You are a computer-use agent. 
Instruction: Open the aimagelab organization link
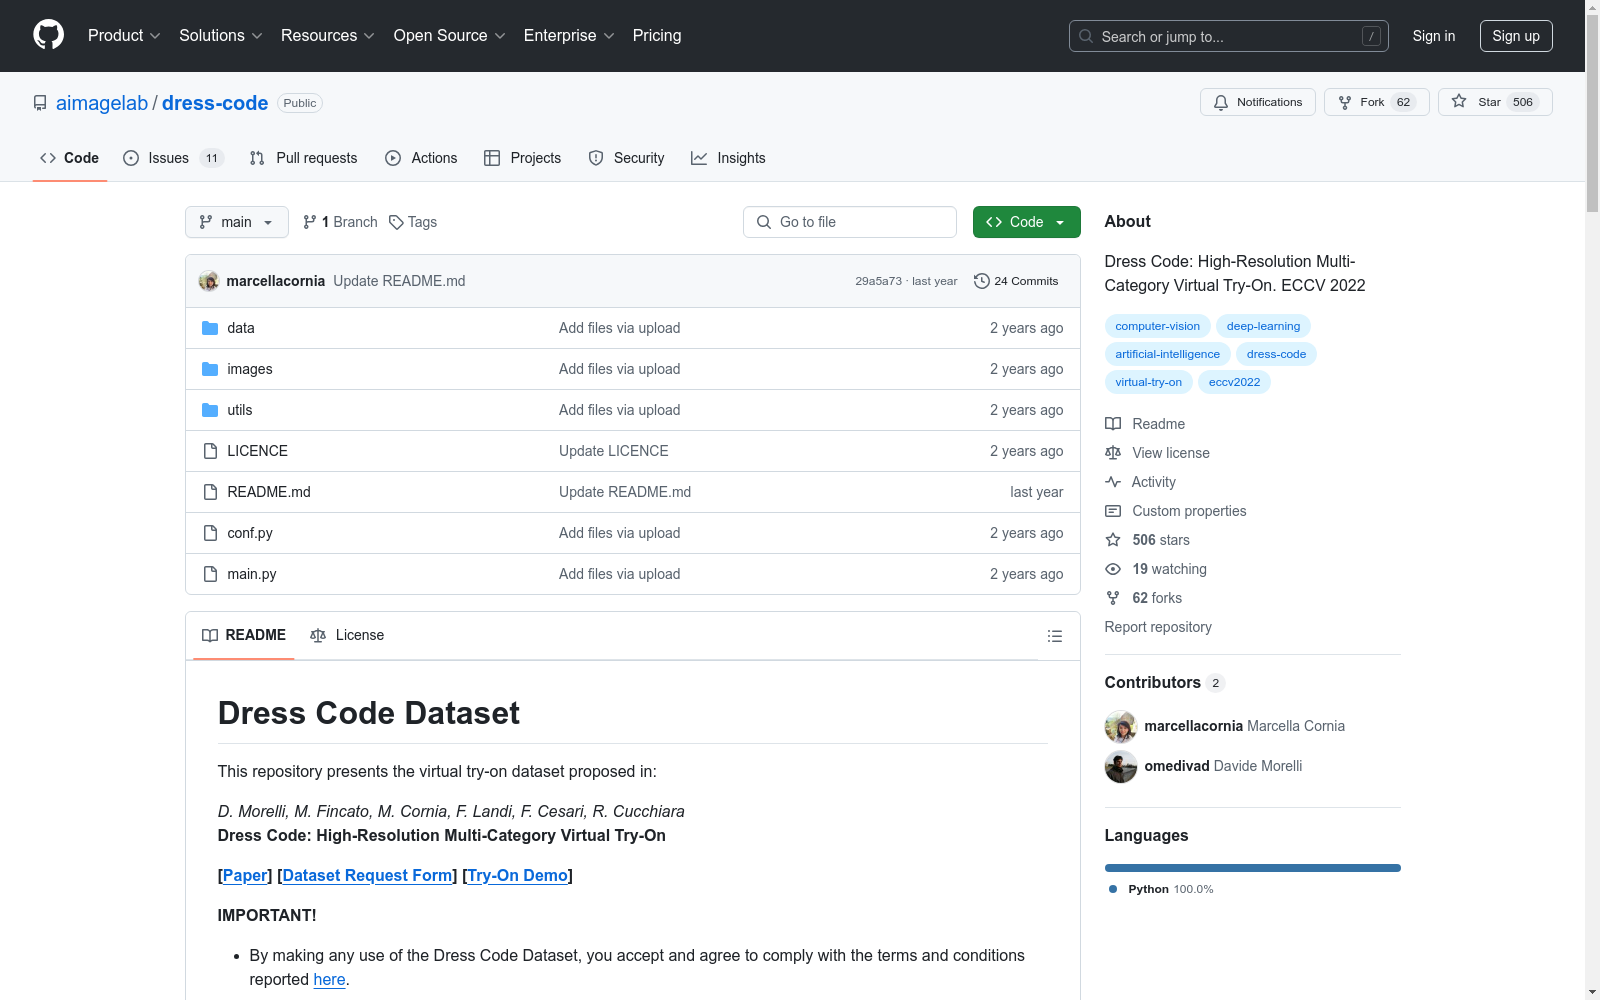click(x=102, y=103)
